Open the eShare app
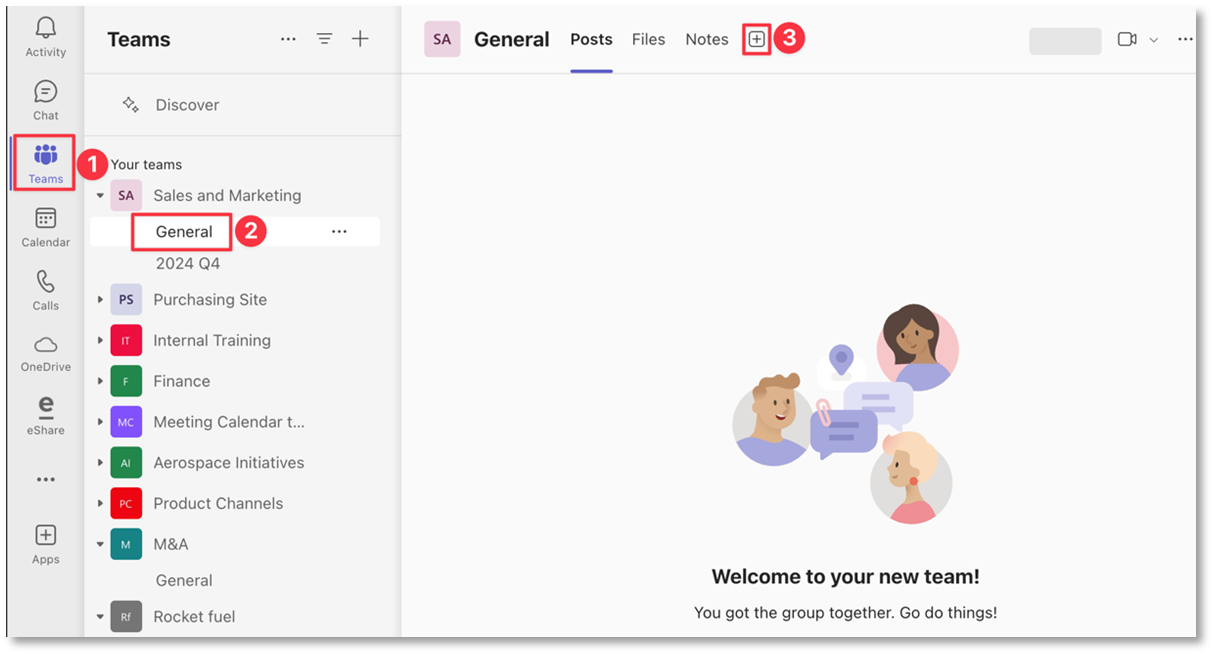The width and height of the screenshot is (1215, 656). pos(46,416)
